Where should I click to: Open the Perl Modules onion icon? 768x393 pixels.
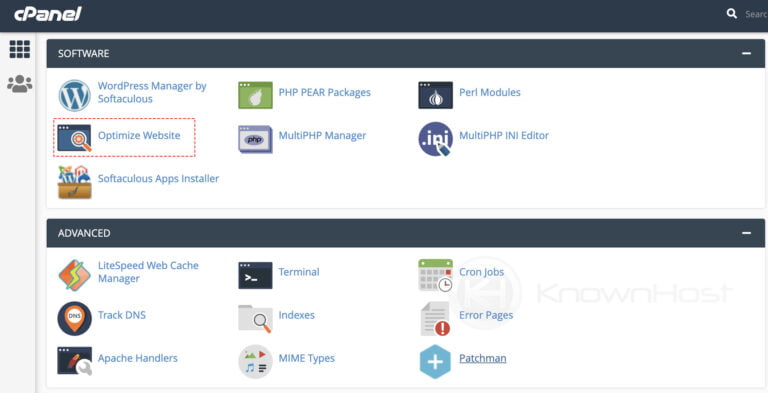[435, 95]
